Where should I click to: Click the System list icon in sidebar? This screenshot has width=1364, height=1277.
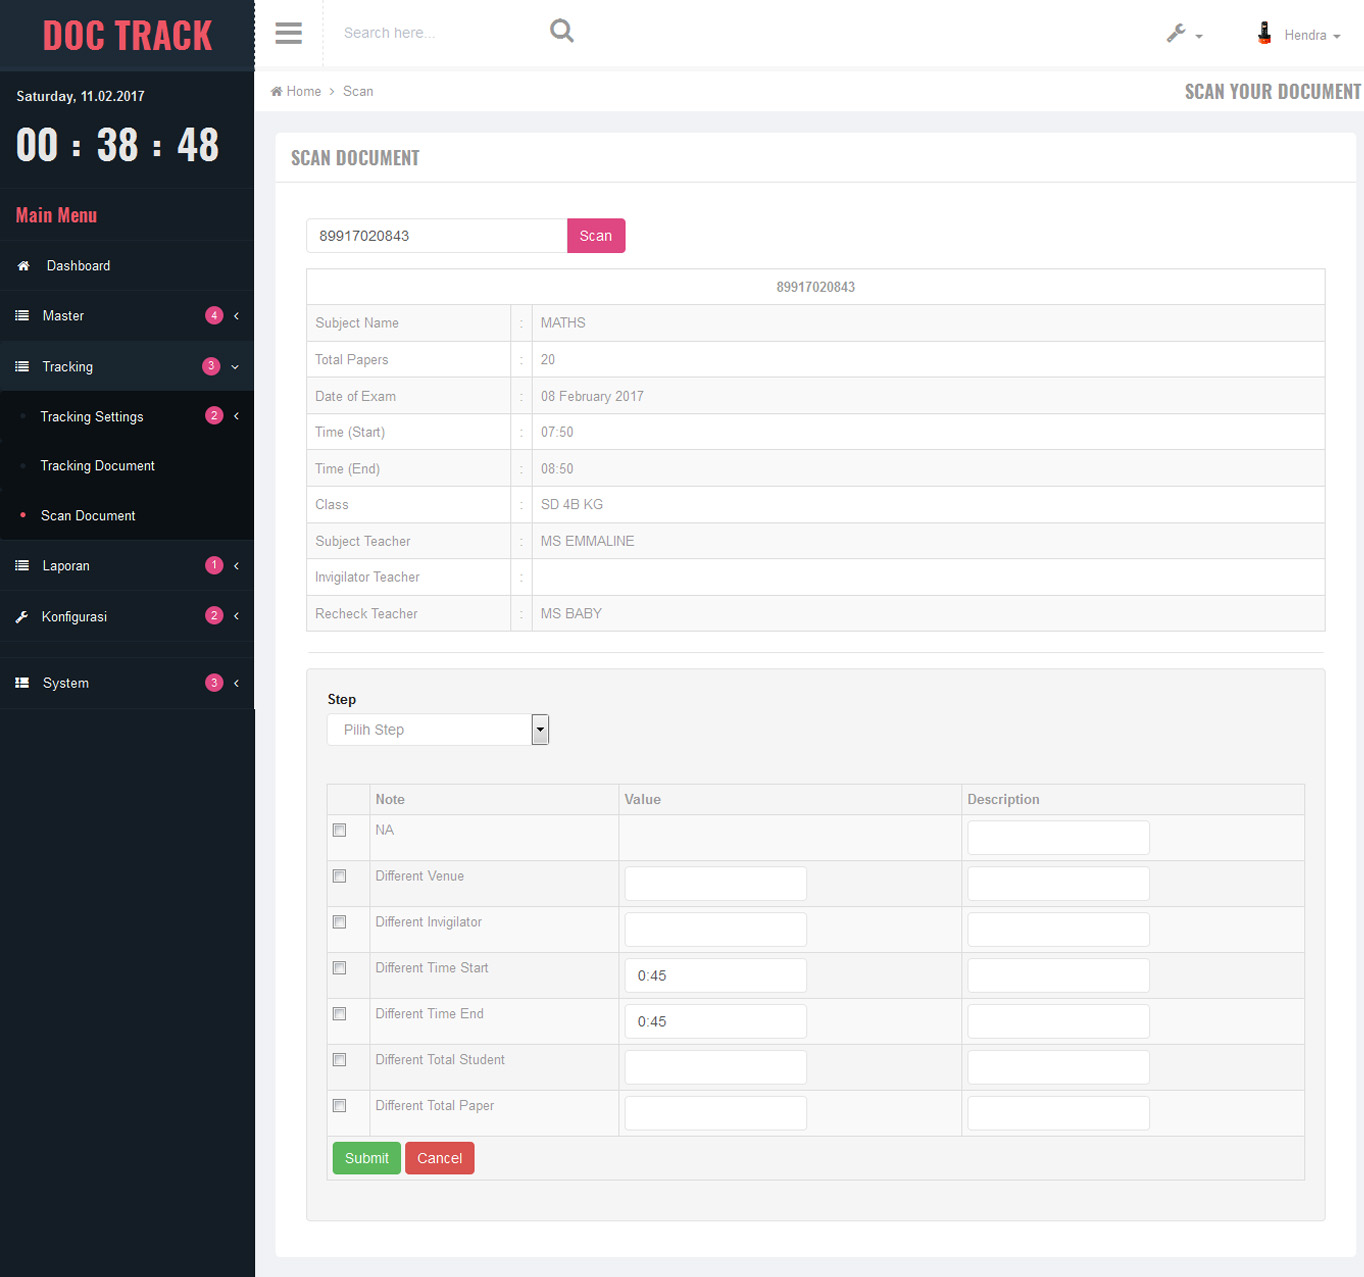pyautogui.click(x=22, y=683)
